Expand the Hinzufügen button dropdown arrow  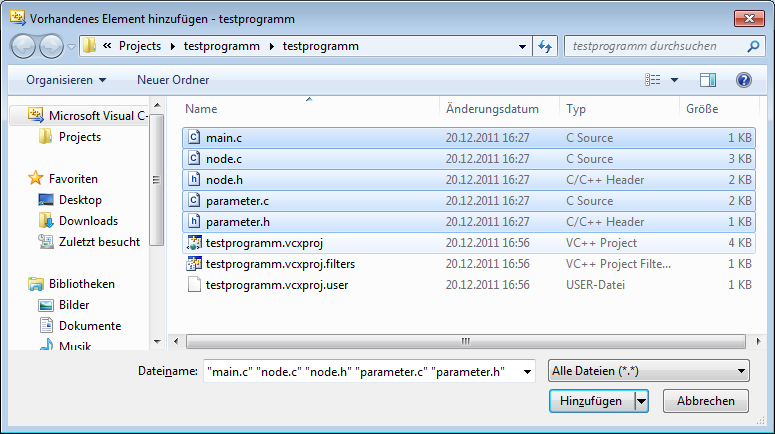(641, 401)
